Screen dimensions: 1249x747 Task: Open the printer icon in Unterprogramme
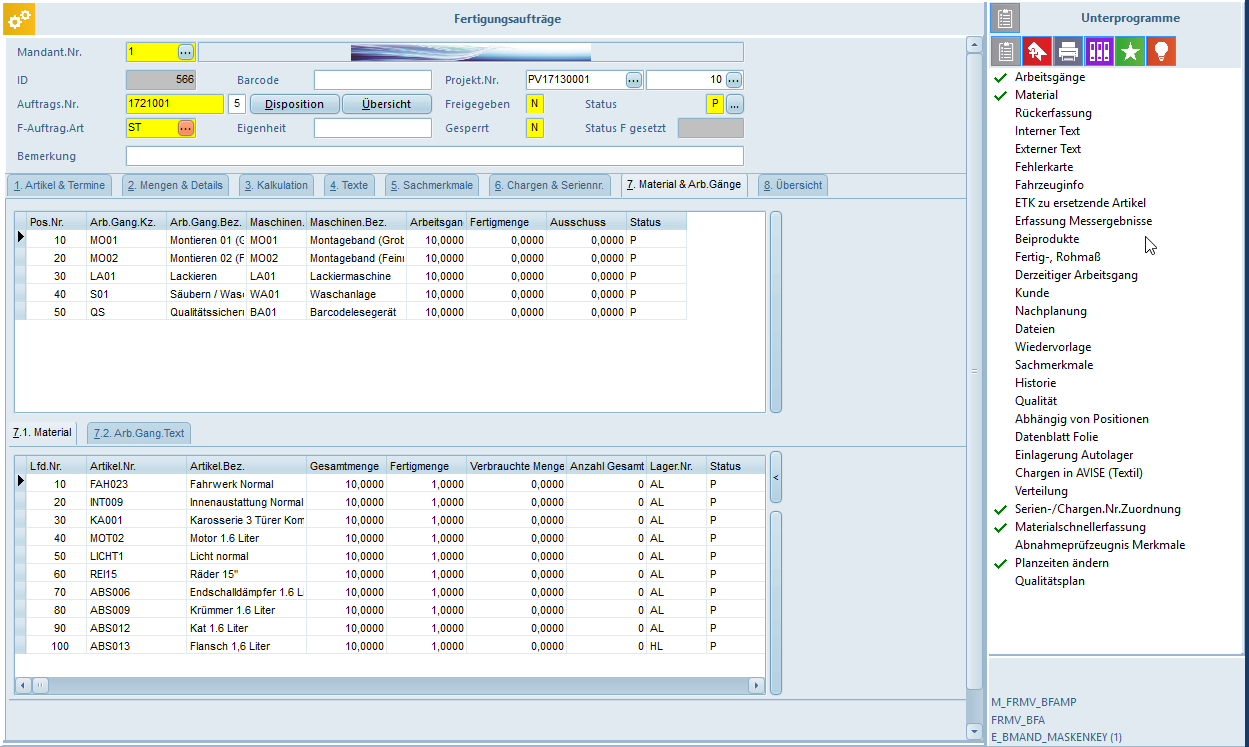[1068, 51]
